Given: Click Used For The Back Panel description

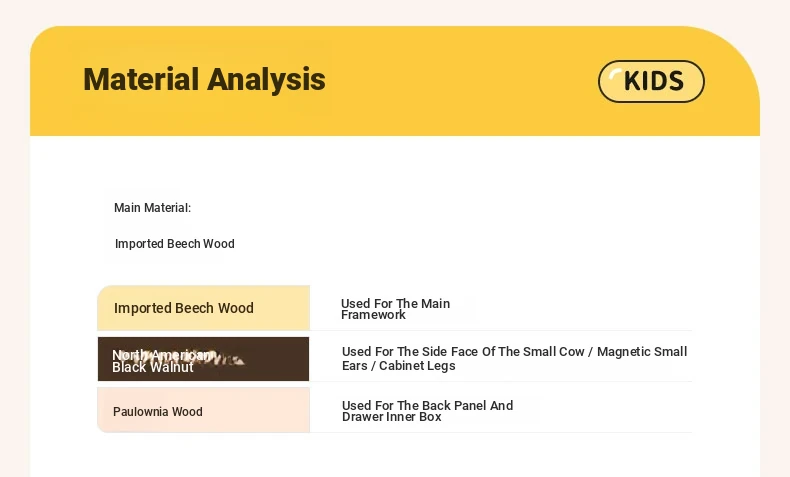Looking at the screenshot, I should coord(427,411).
